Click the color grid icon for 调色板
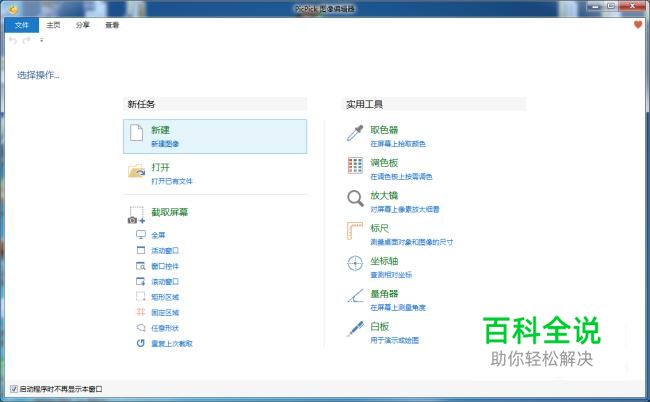This screenshot has height=402, width=650. coord(355,165)
